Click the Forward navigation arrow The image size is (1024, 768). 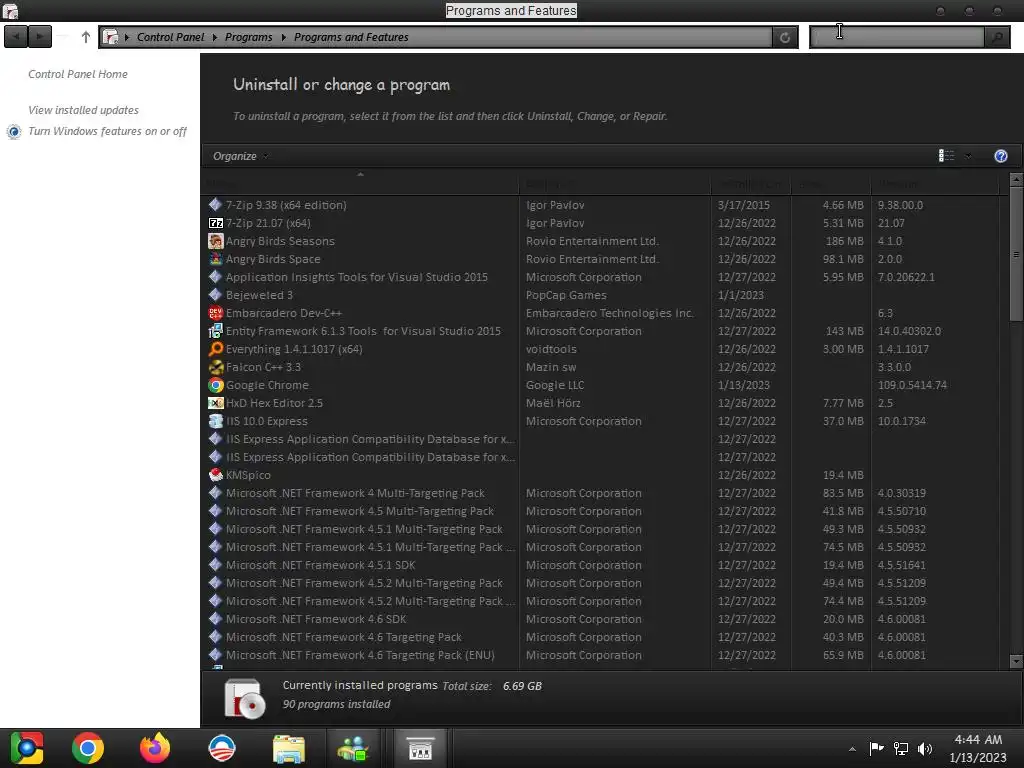click(40, 37)
